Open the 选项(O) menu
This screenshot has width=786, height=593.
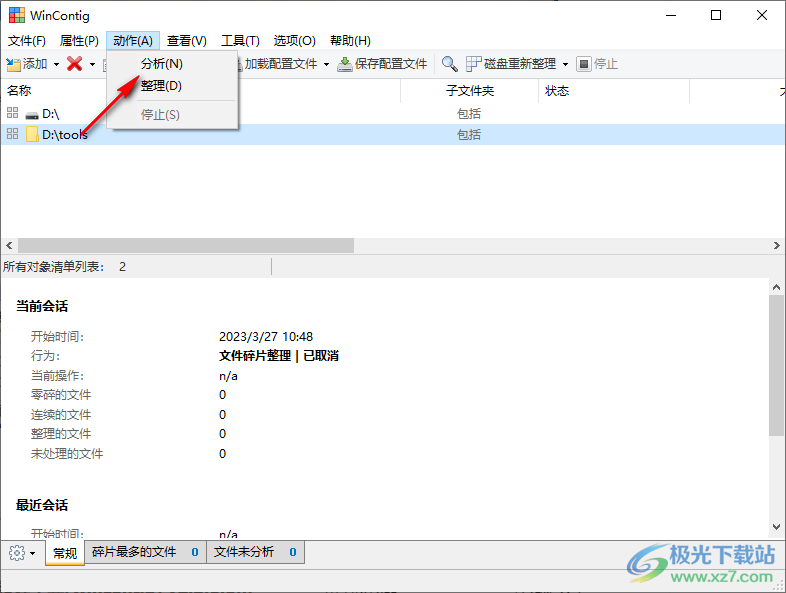294,41
